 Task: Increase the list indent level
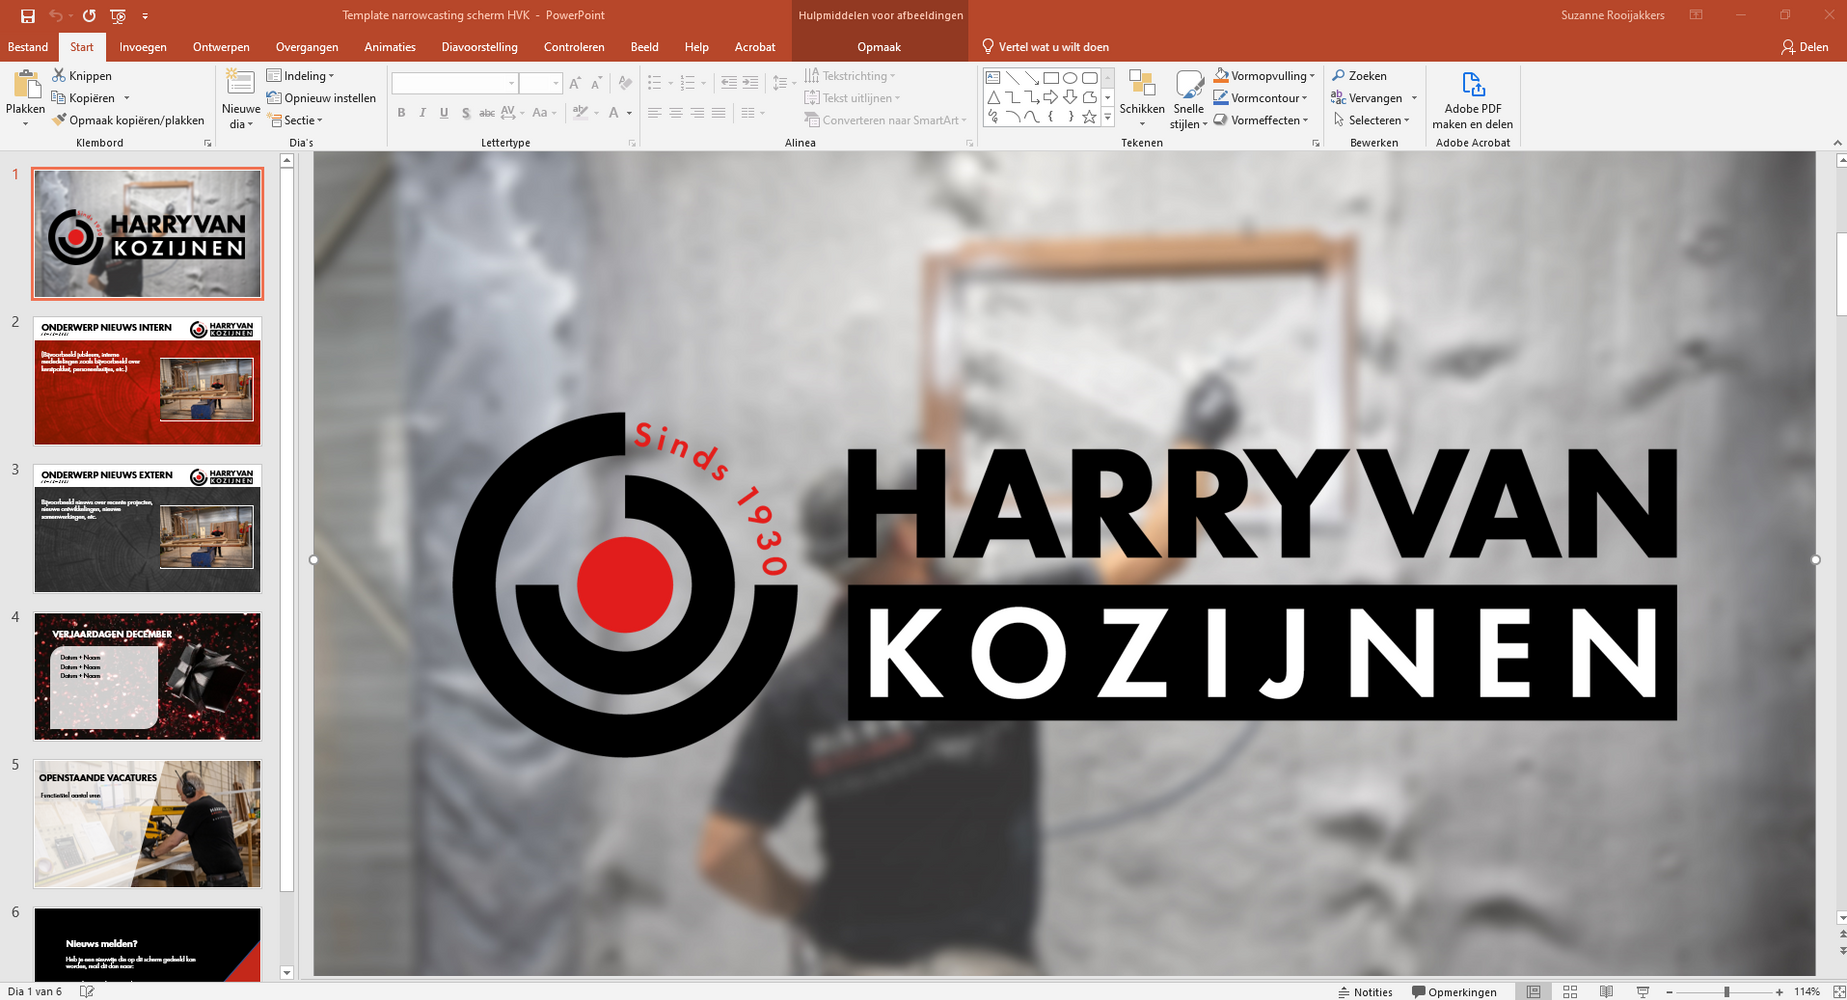[750, 83]
